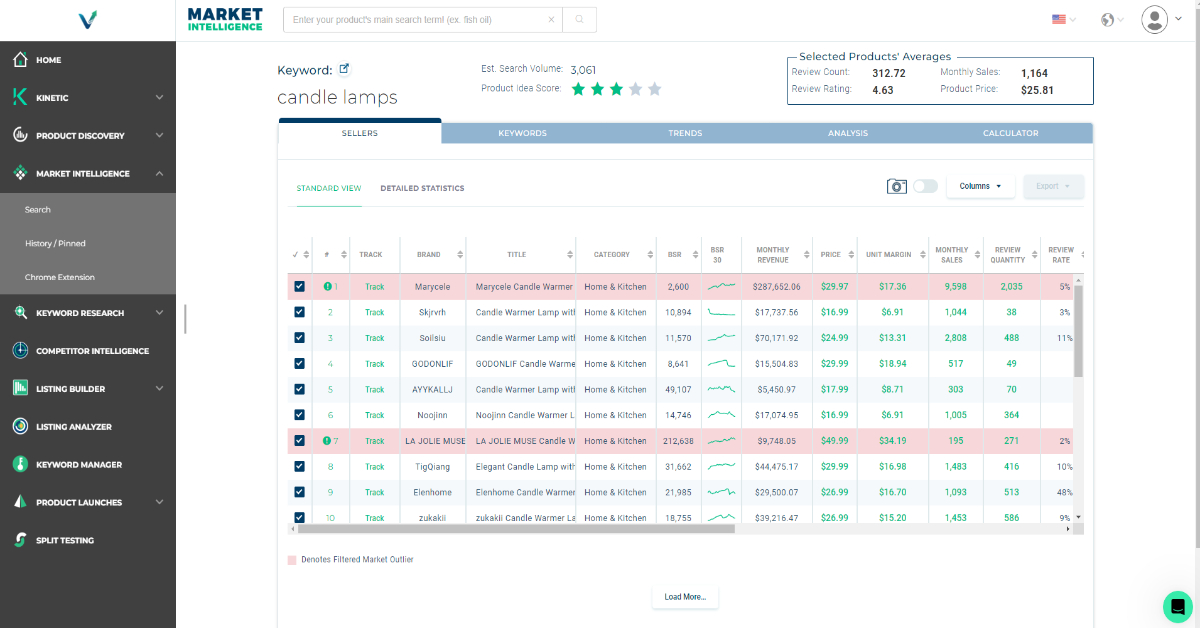Image resolution: width=1200 pixels, height=628 pixels.
Task: Toggle the switch next to camera icon
Action: 925,186
